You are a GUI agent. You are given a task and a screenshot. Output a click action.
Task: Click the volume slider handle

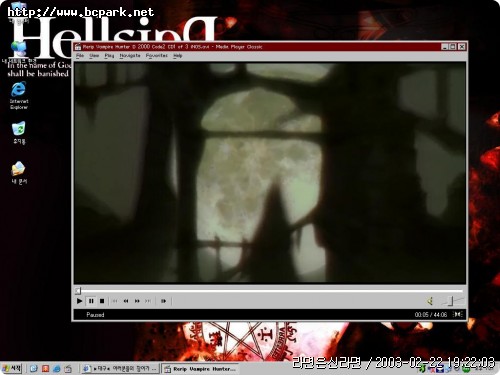tap(451, 301)
